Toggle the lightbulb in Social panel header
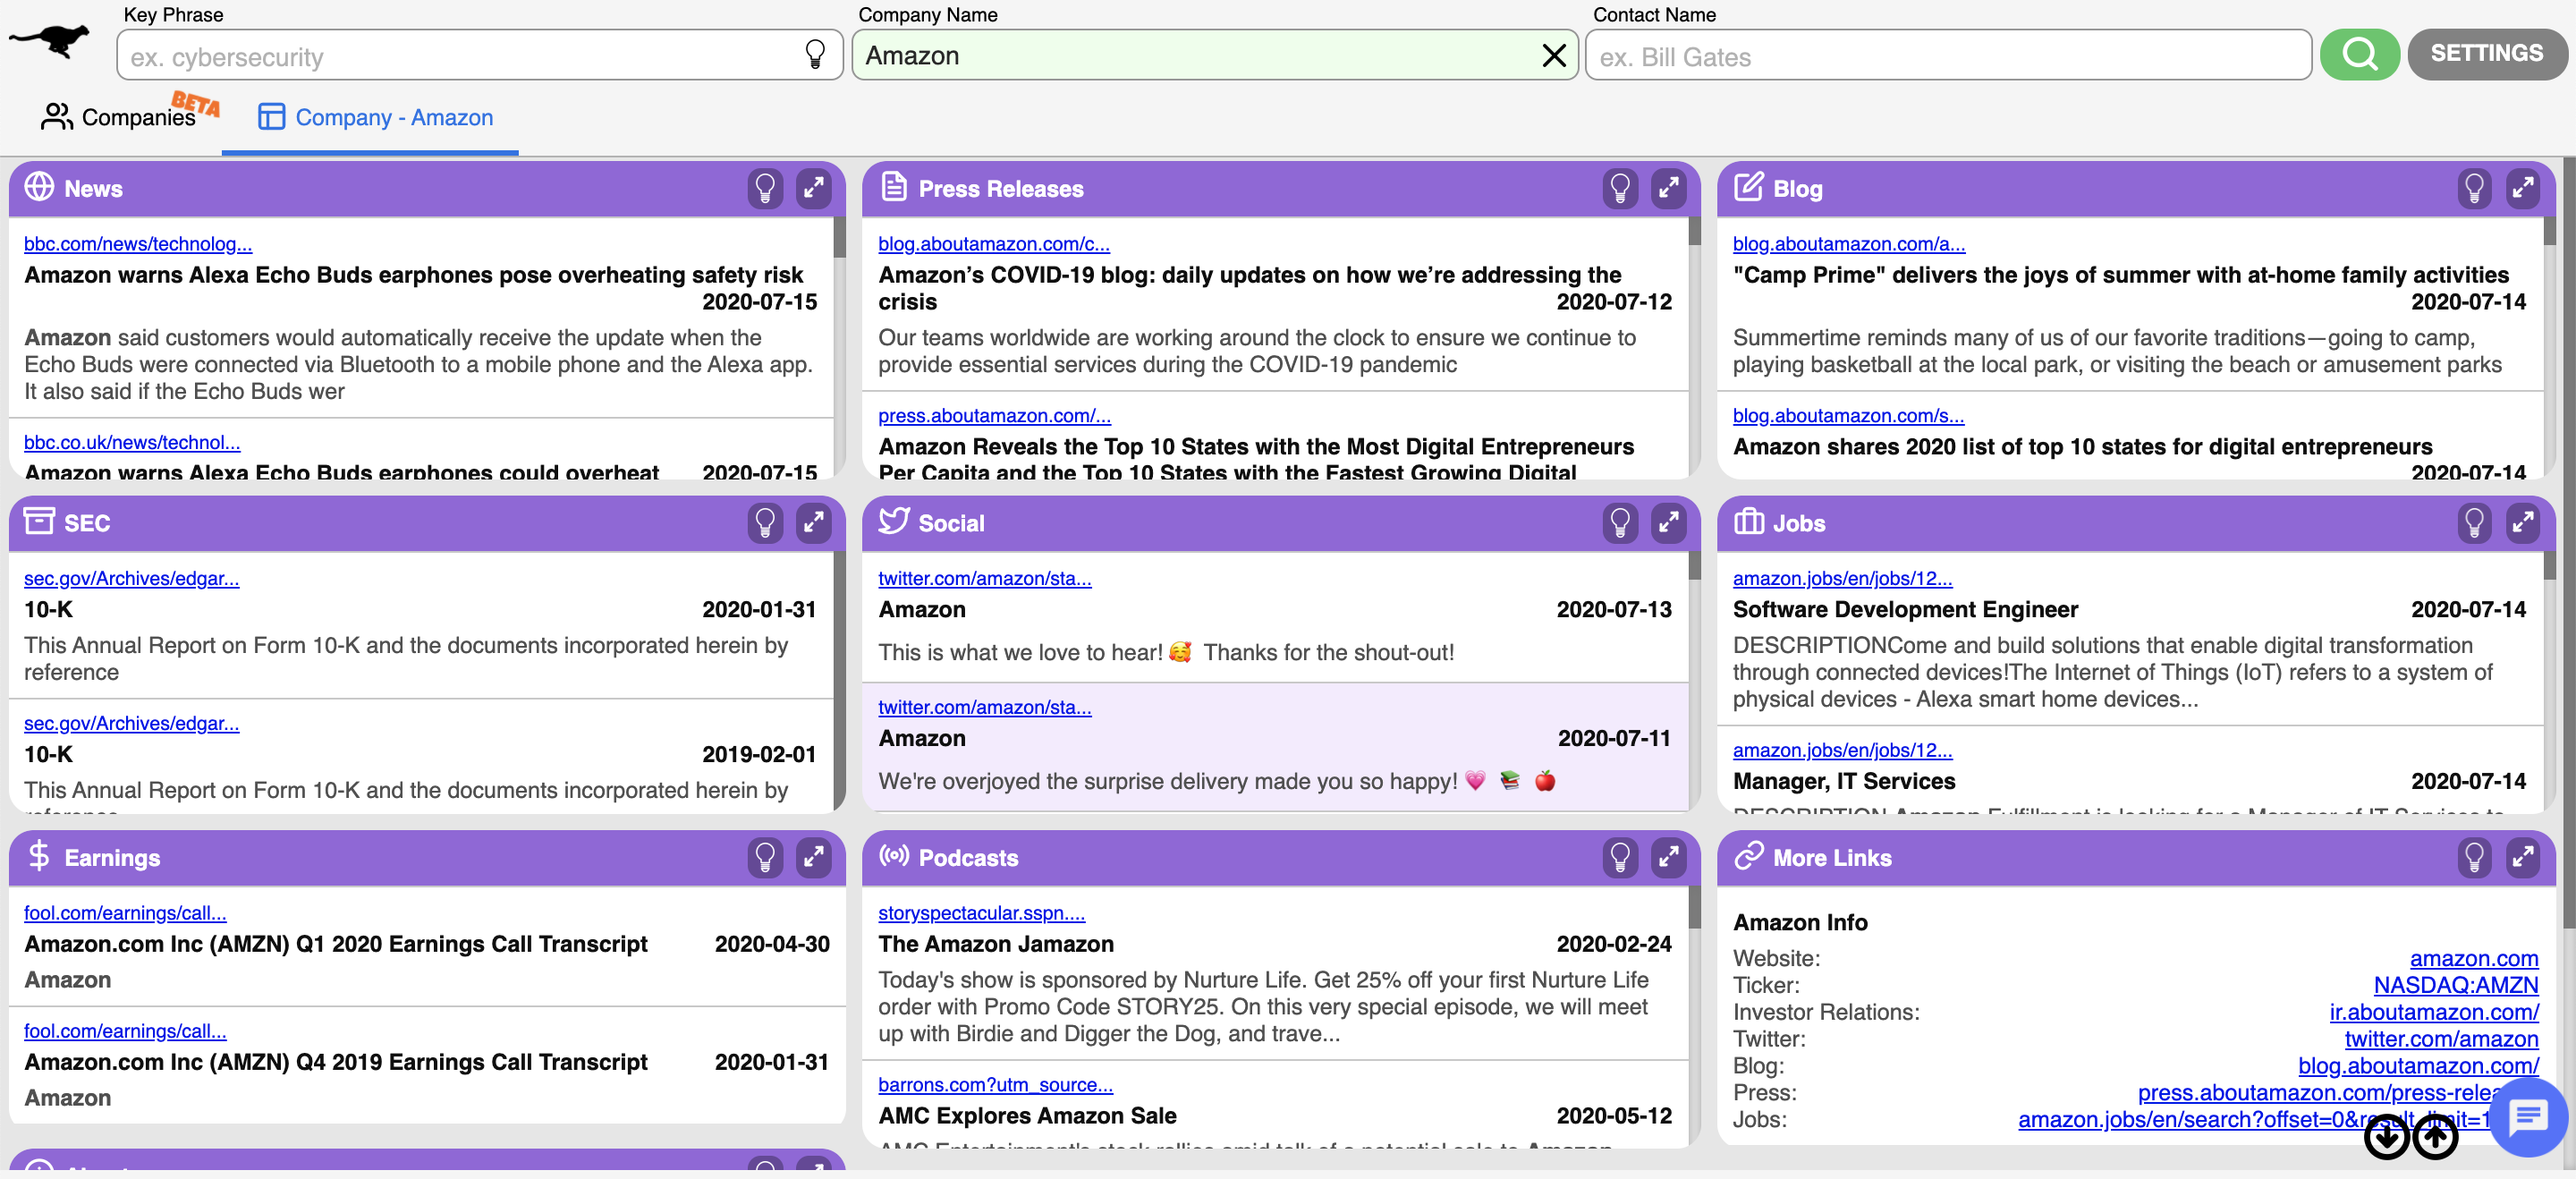2576x1179 pixels. 1619,523
